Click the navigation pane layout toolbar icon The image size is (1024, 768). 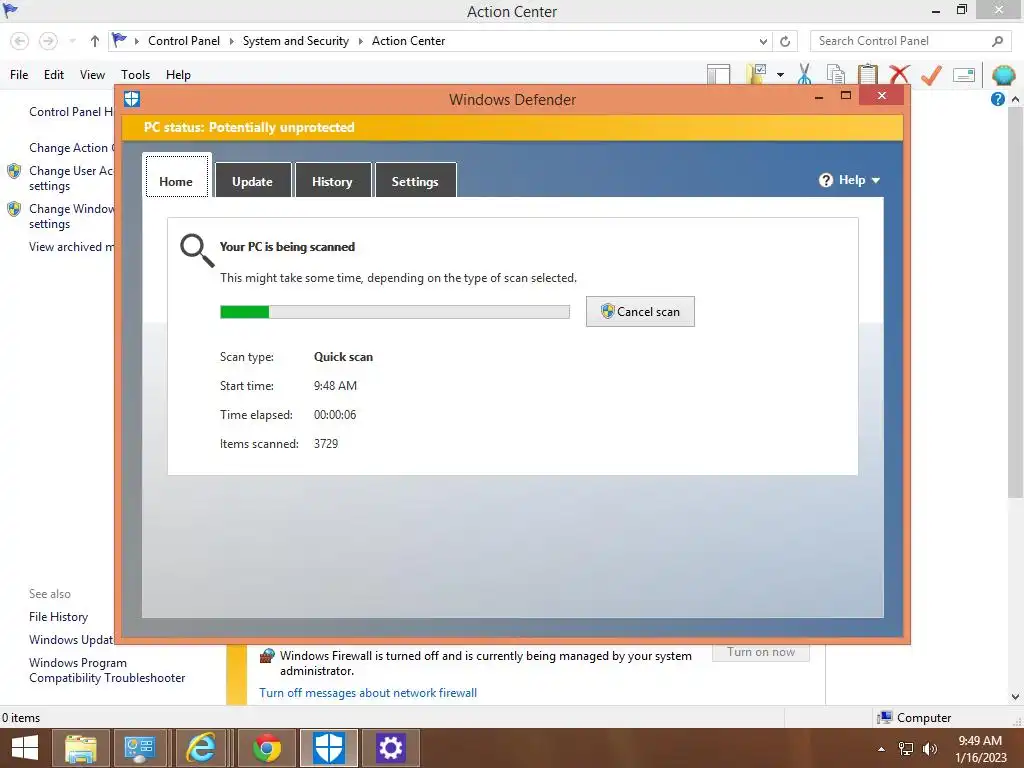[x=718, y=74]
